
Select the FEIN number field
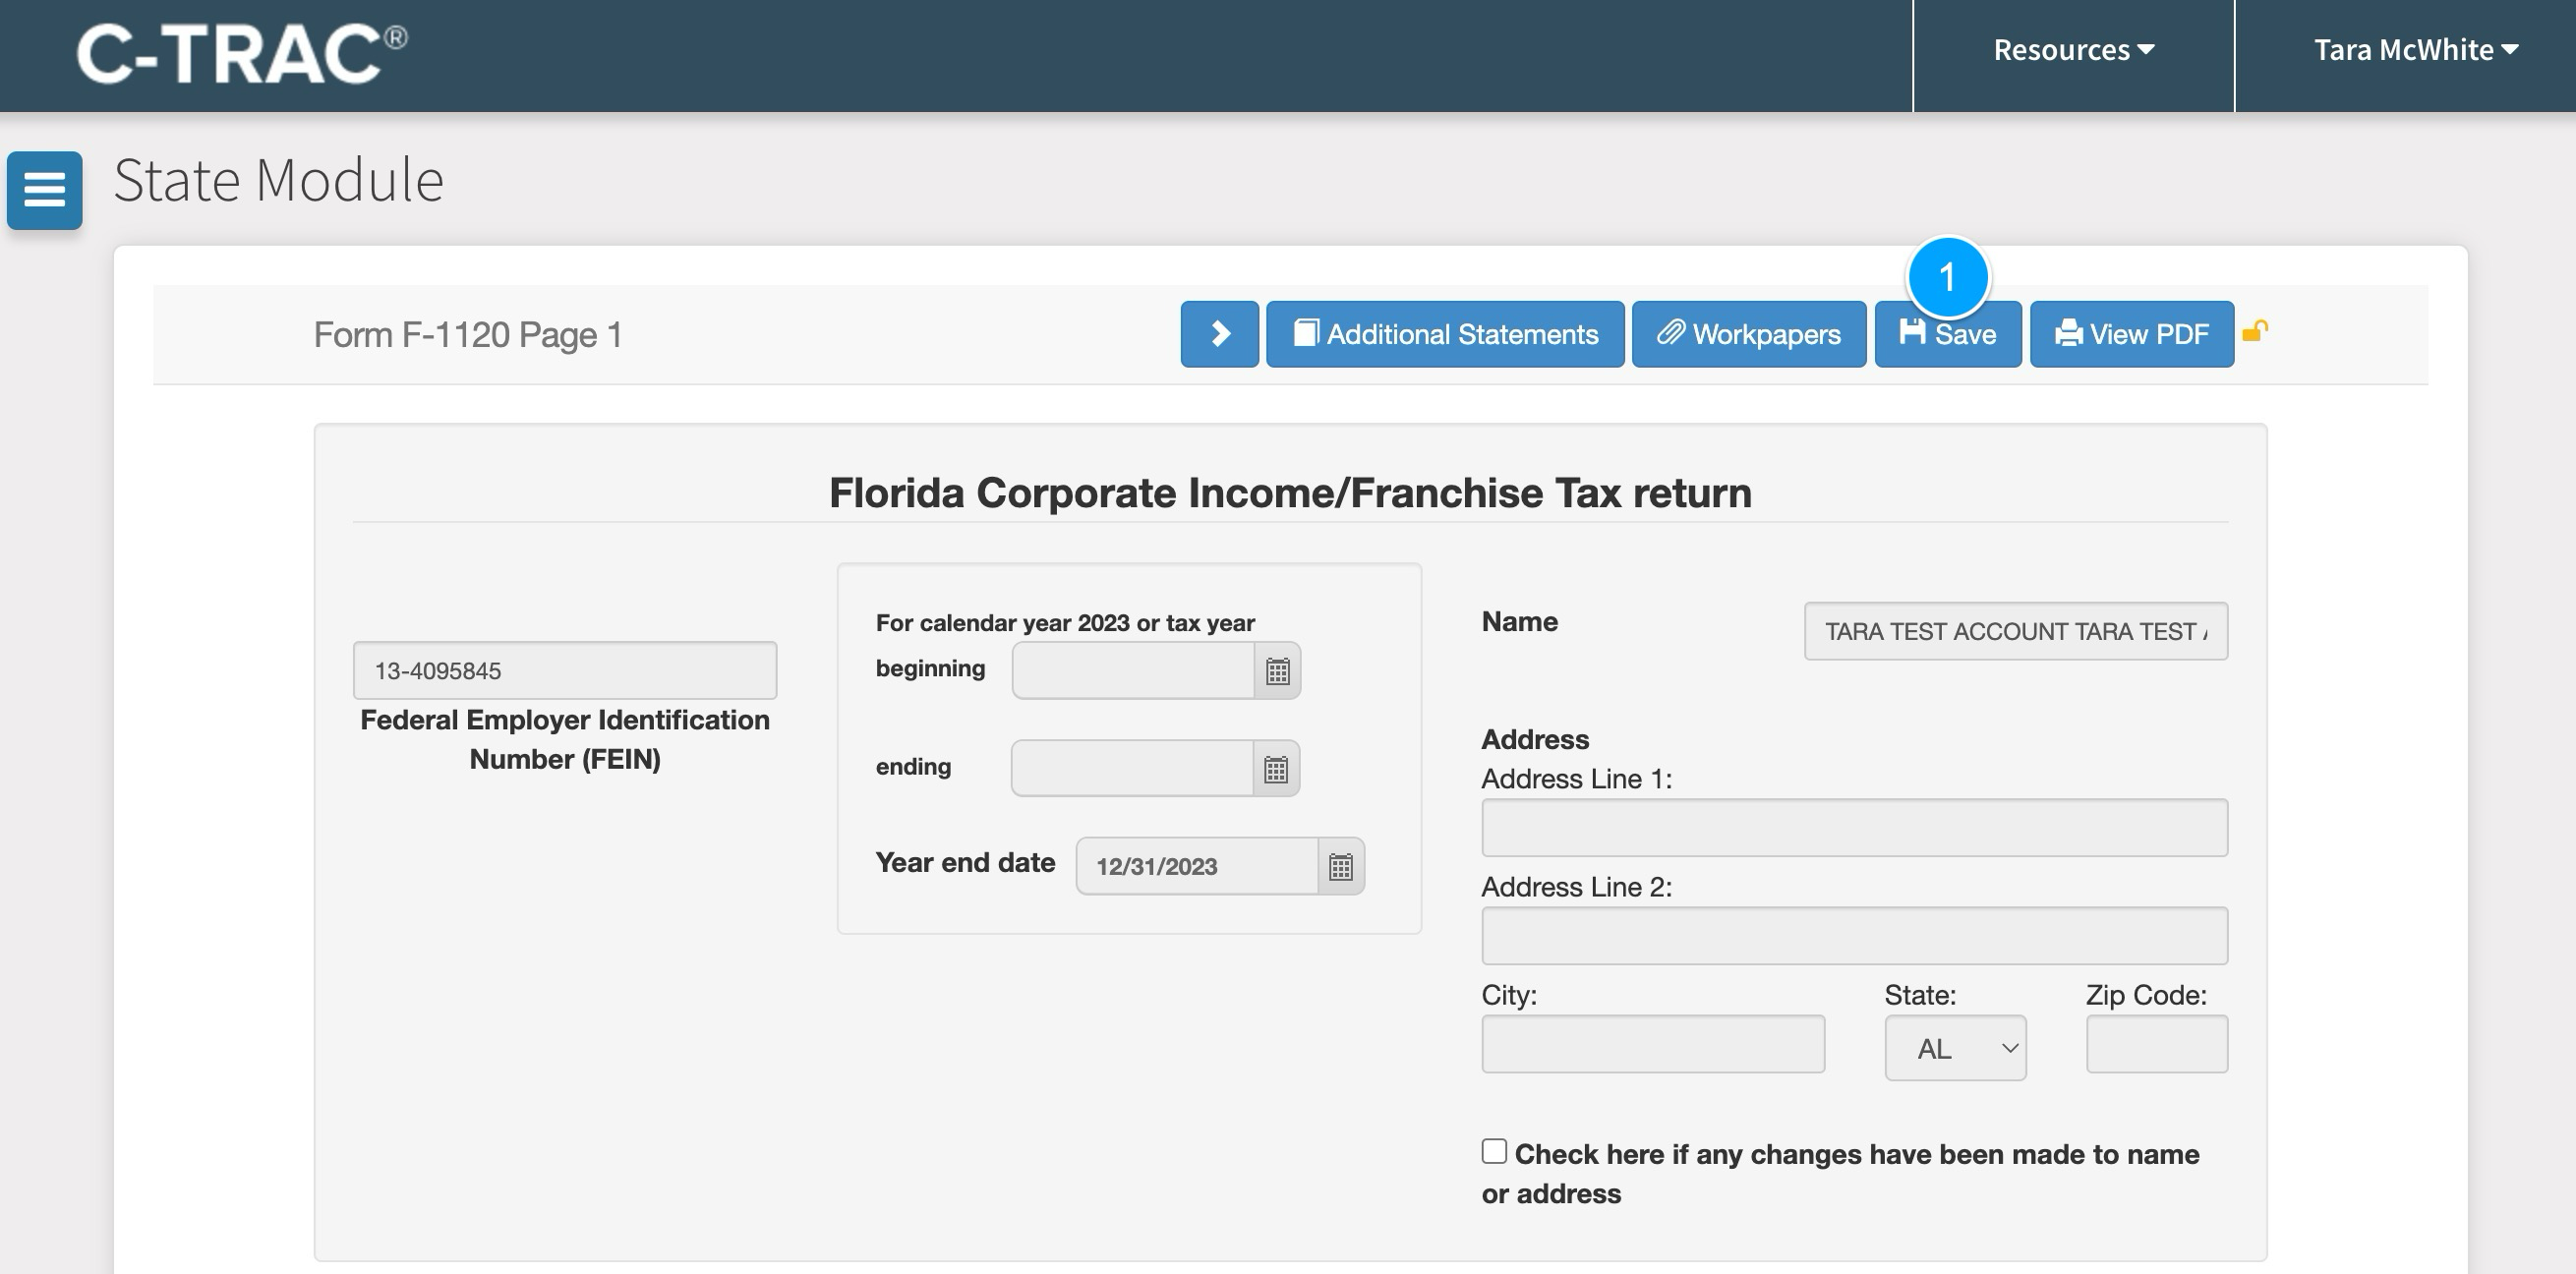pyautogui.click(x=564, y=670)
